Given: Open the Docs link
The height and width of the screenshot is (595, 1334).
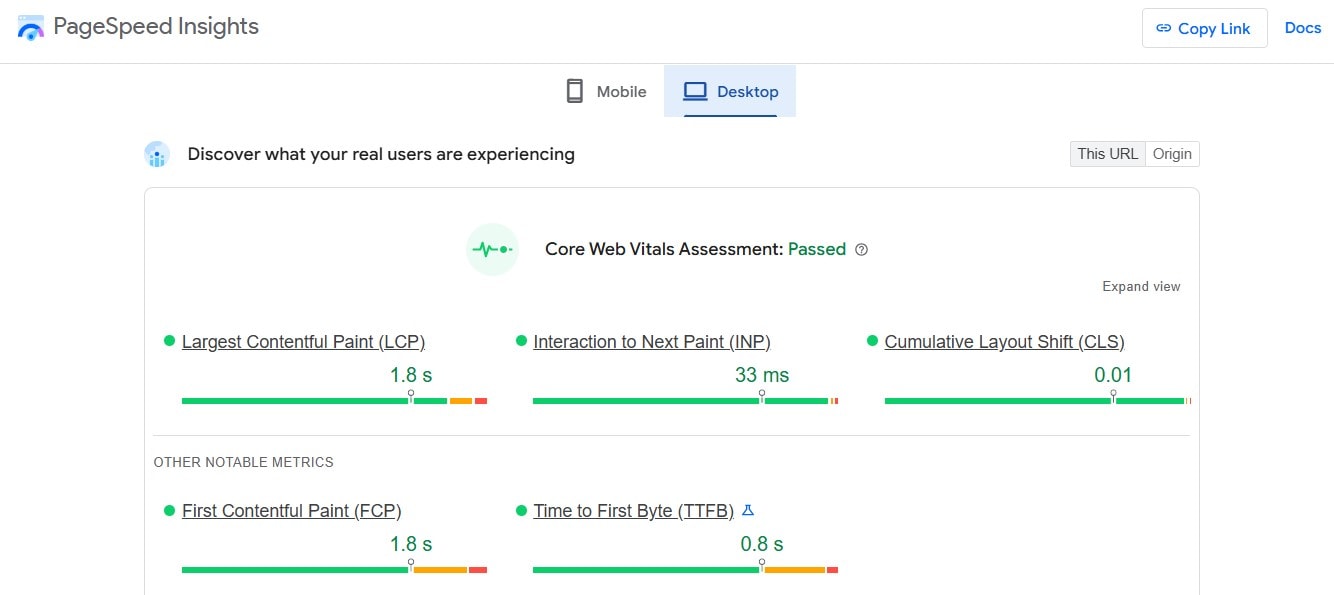Looking at the screenshot, I should click(1303, 28).
